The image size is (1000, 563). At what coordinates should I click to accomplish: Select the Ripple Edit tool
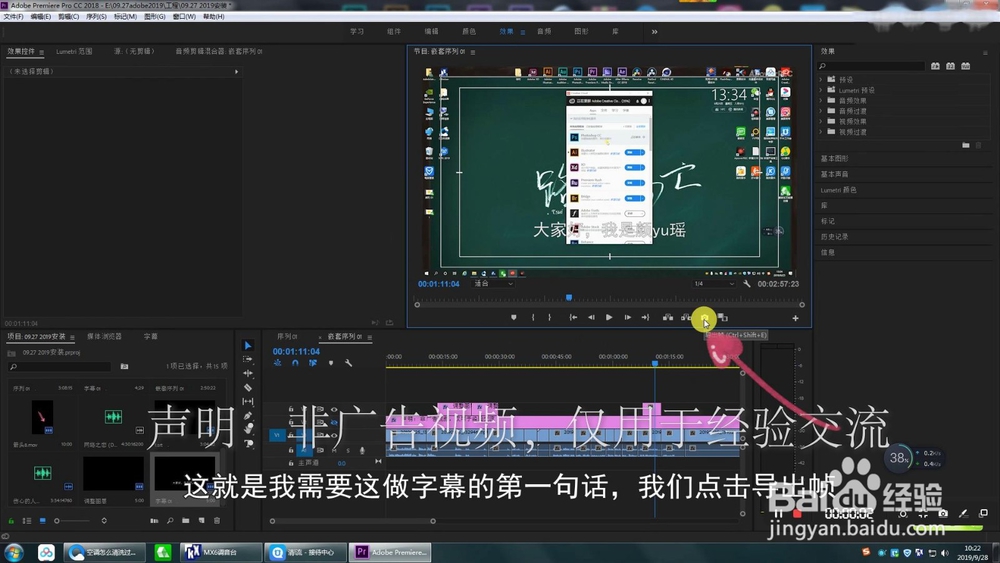pyautogui.click(x=248, y=374)
